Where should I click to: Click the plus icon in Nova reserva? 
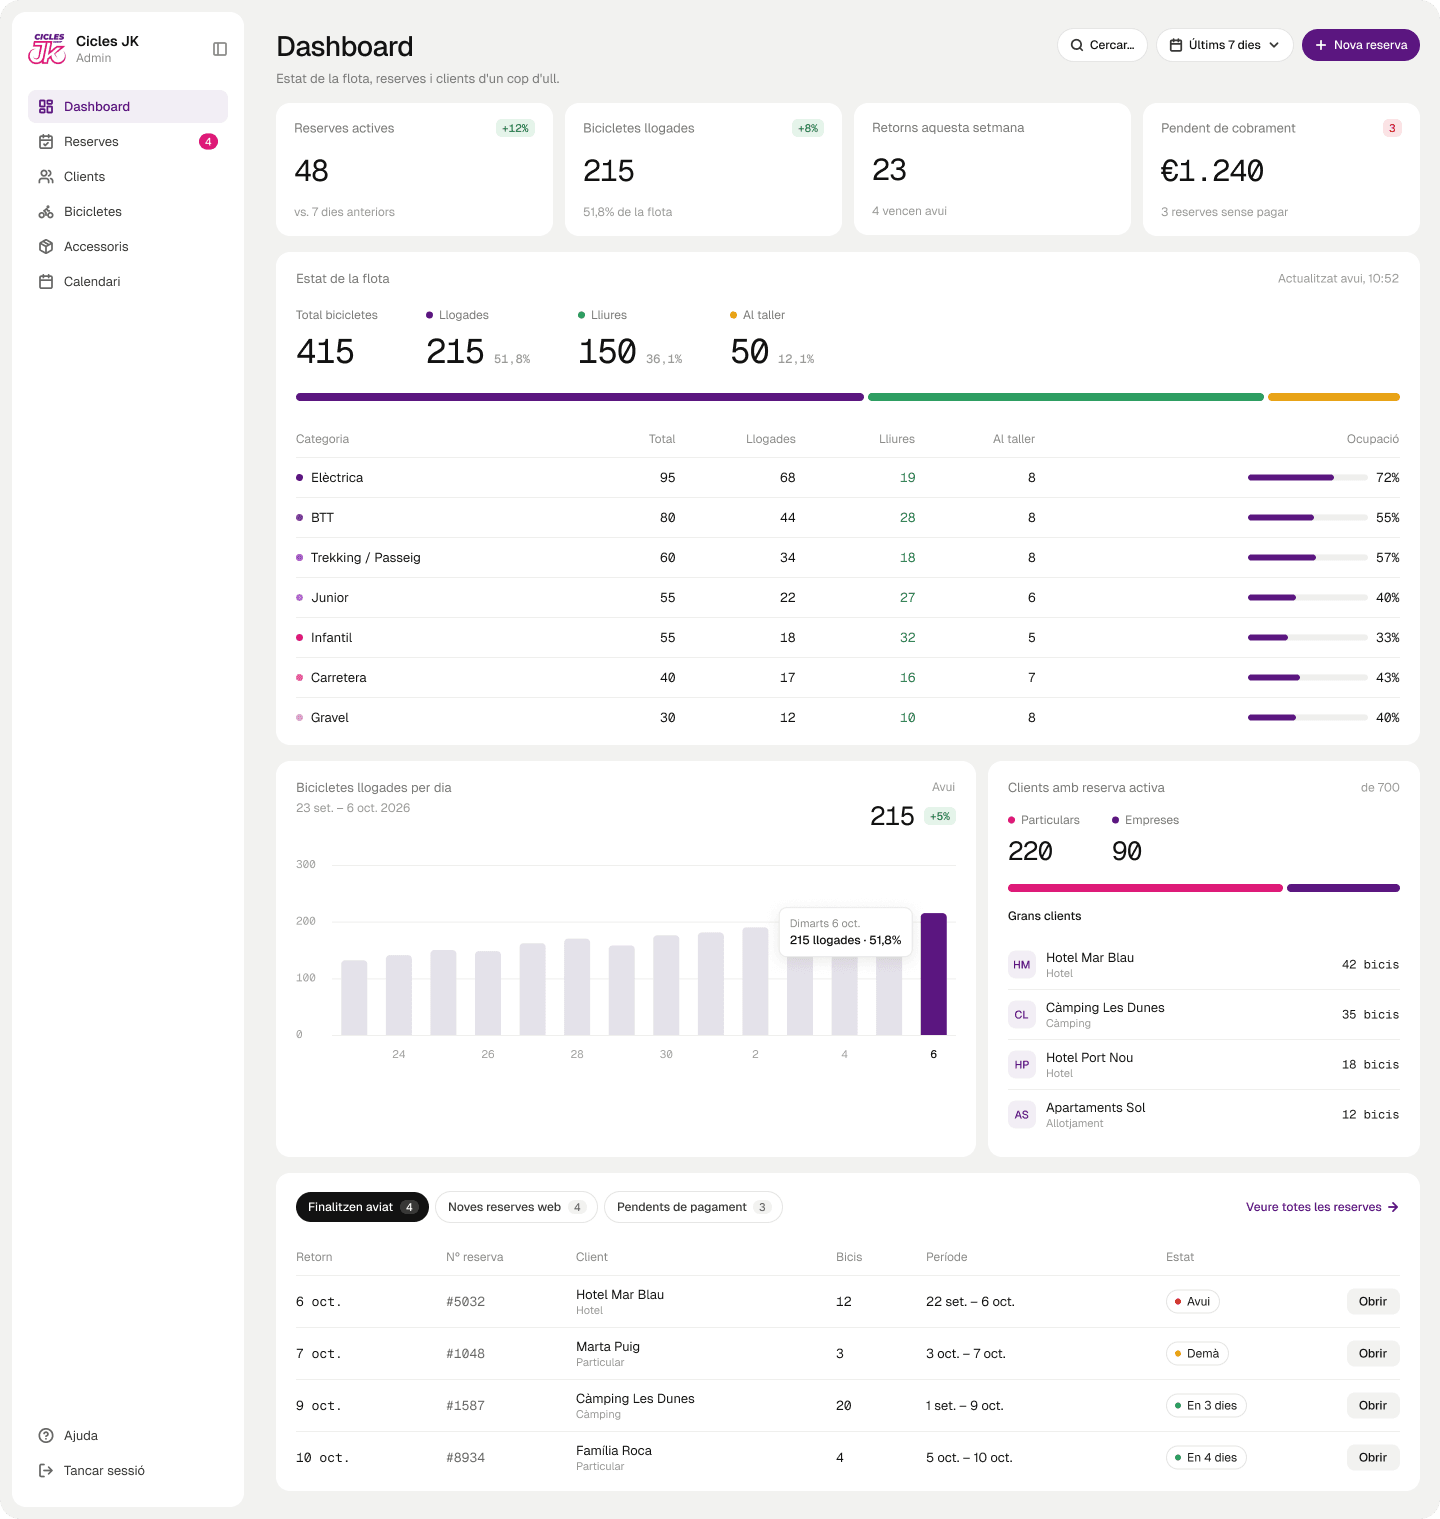pos(1321,45)
